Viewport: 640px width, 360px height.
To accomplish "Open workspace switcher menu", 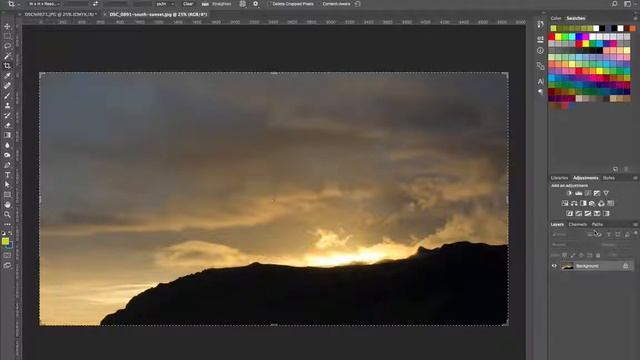I will pos(628,4).
